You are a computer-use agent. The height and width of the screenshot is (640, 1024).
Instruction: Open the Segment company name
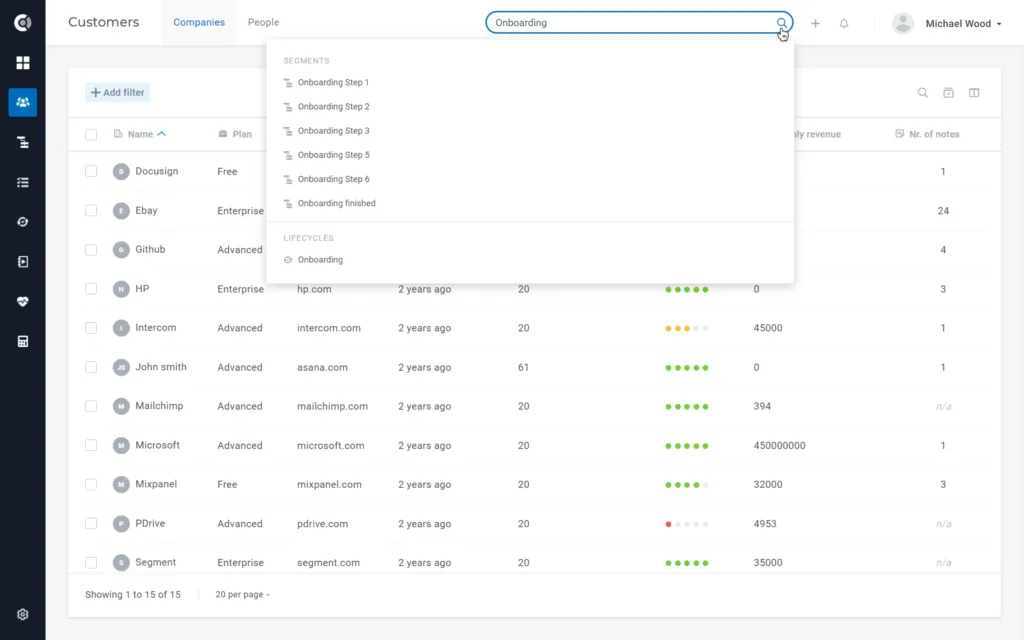coord(155,562)
